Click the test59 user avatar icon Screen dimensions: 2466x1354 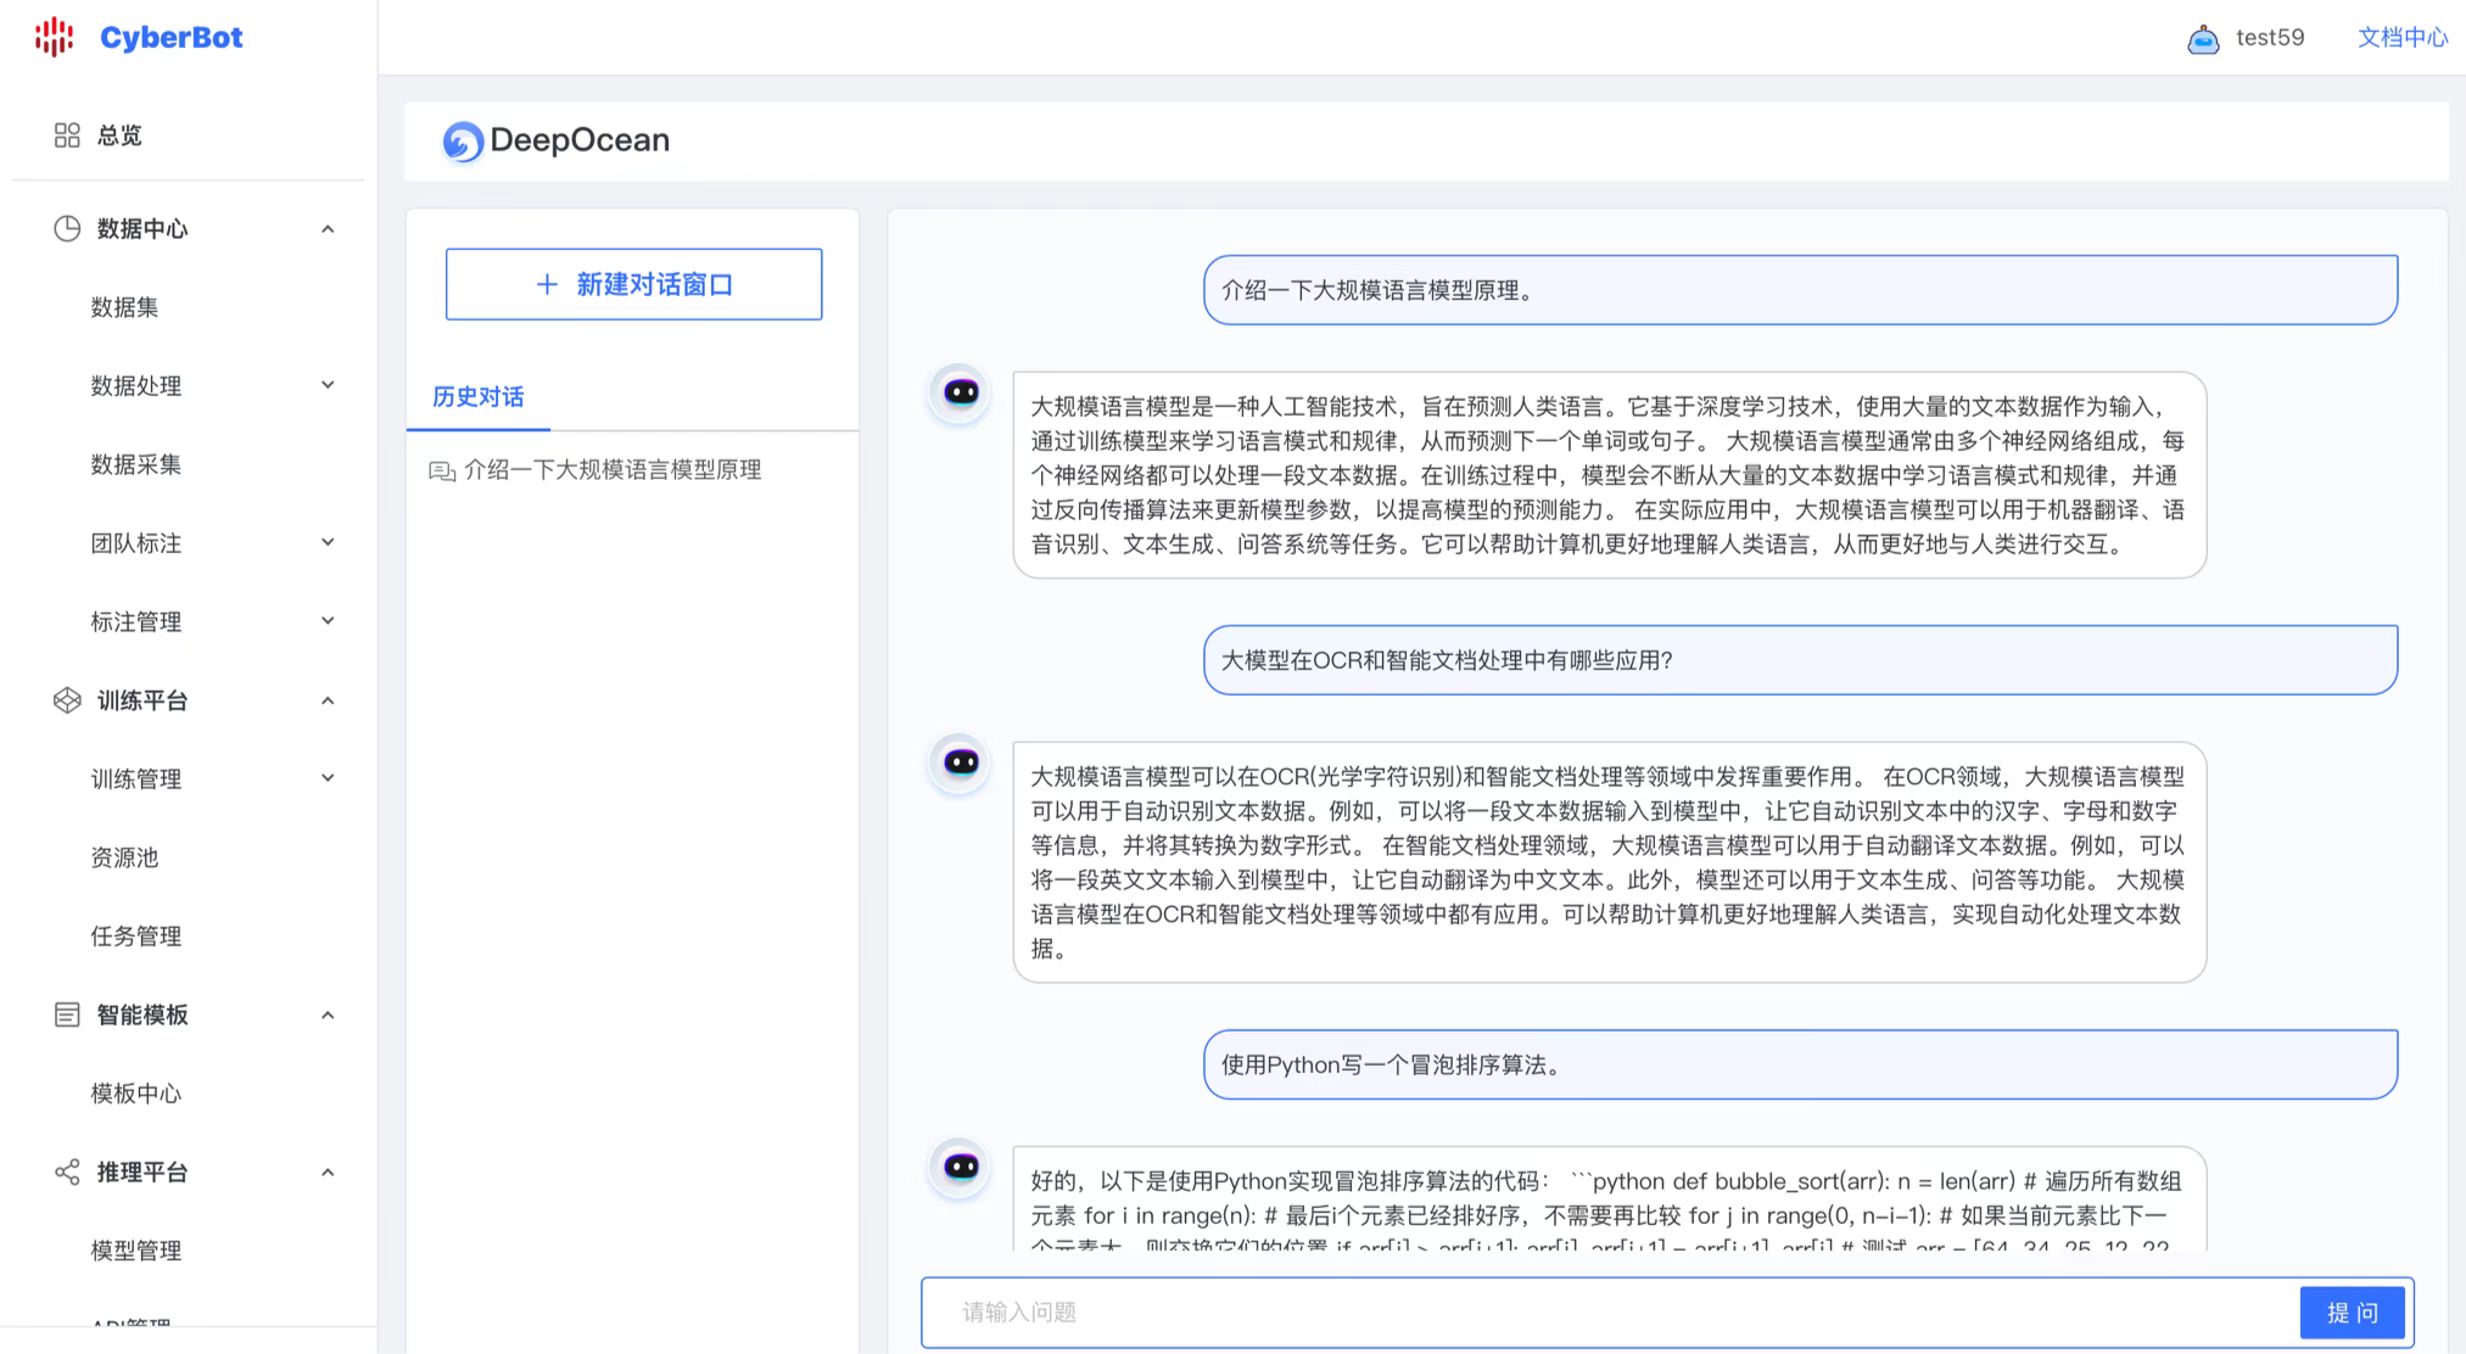pos(2203,39)
